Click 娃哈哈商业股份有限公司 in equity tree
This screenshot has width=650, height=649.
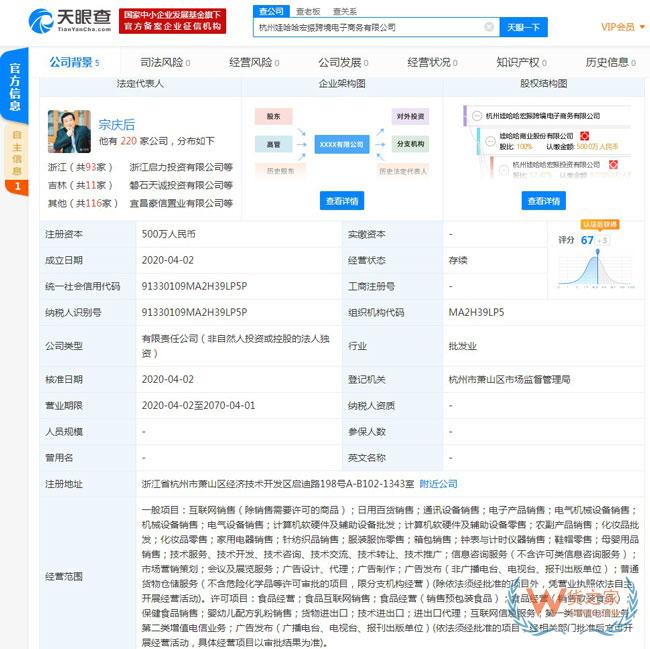coord(536,136)
